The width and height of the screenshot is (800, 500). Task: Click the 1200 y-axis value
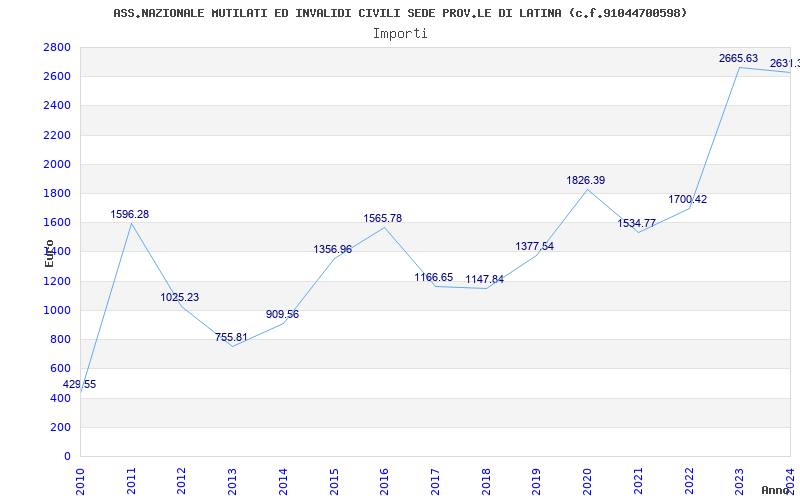pos(57,281)
